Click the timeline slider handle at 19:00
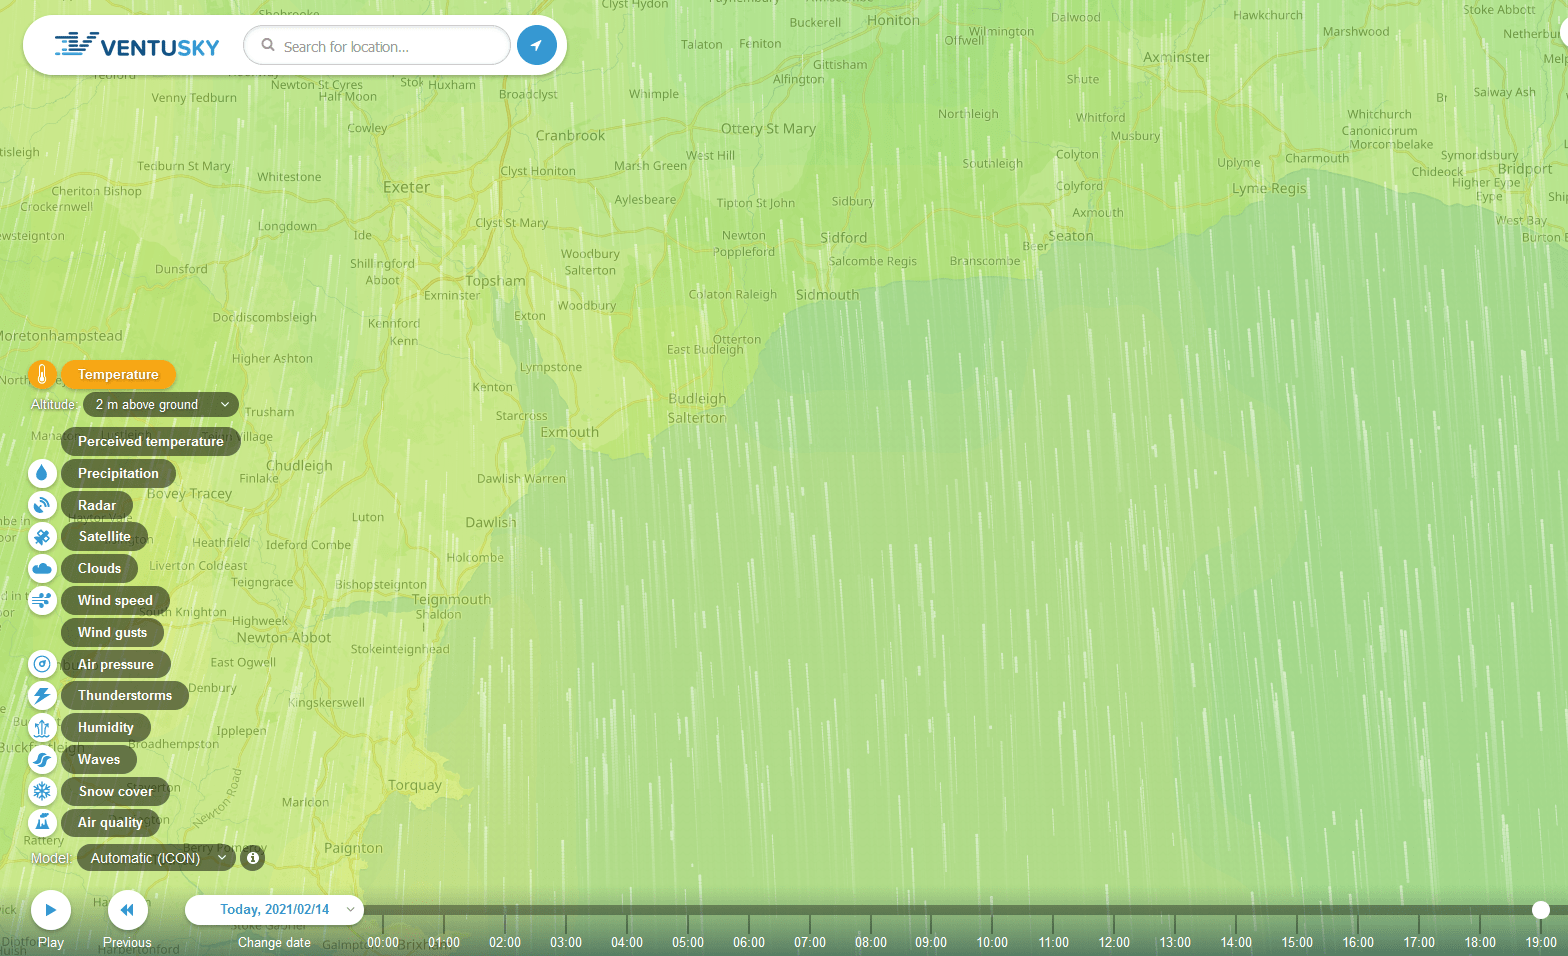This screenshot has width=1568, height=956. pyautogui.click(x=1541, y=909)
